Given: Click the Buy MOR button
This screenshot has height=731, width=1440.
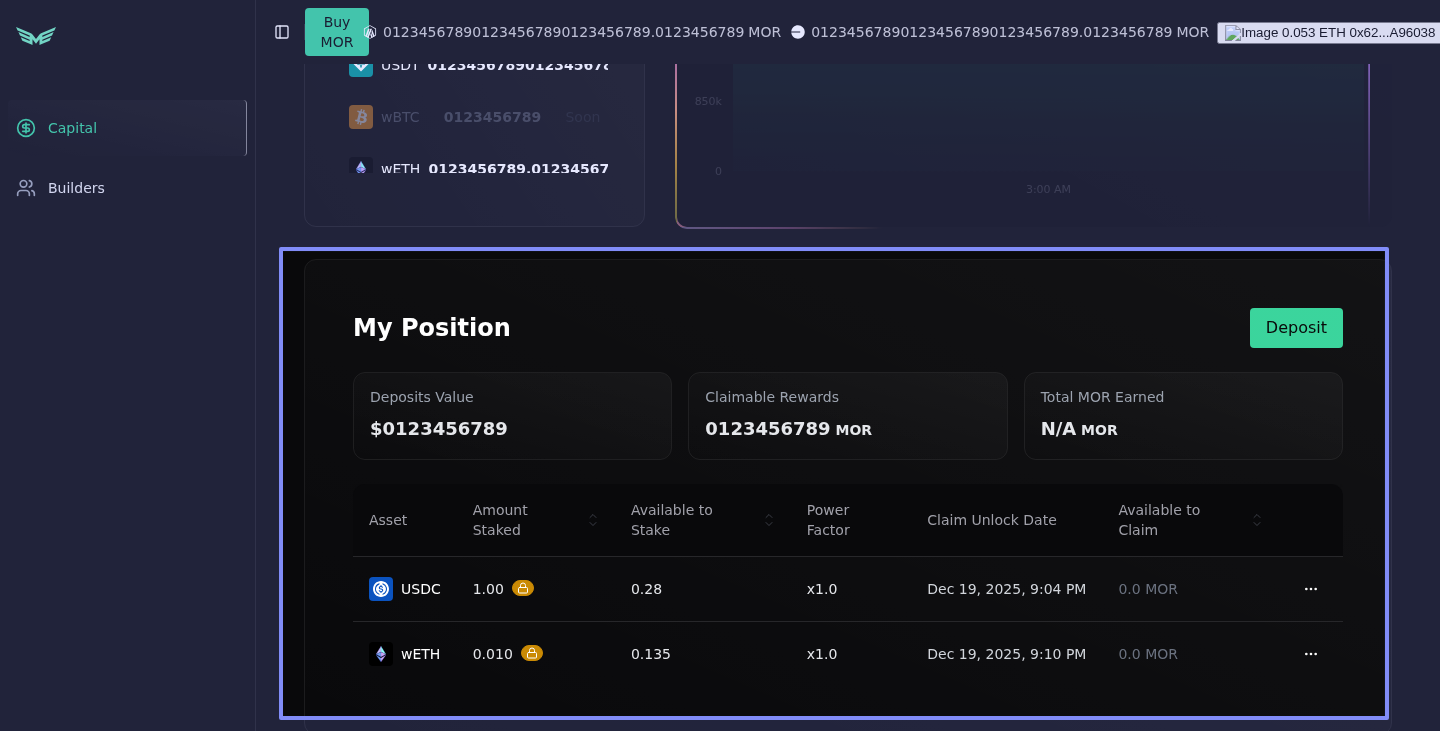Looking at the screenshot, I should [x=337, y=32].
